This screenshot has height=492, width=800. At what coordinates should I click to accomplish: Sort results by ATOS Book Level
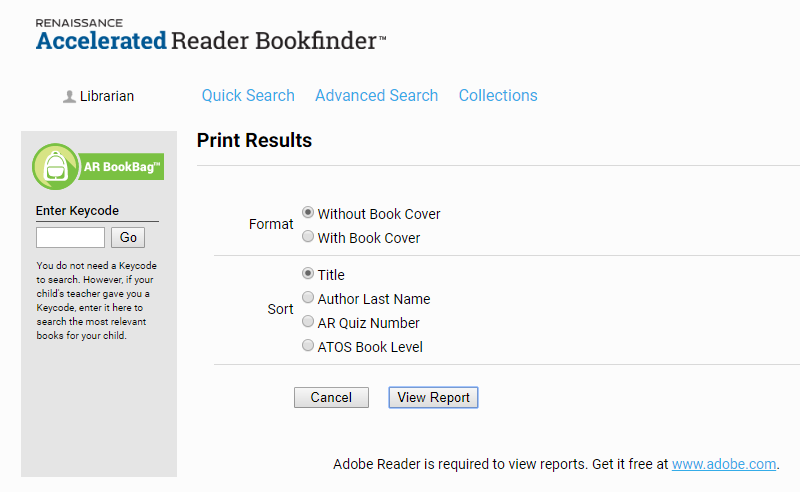tap(308, 345)
